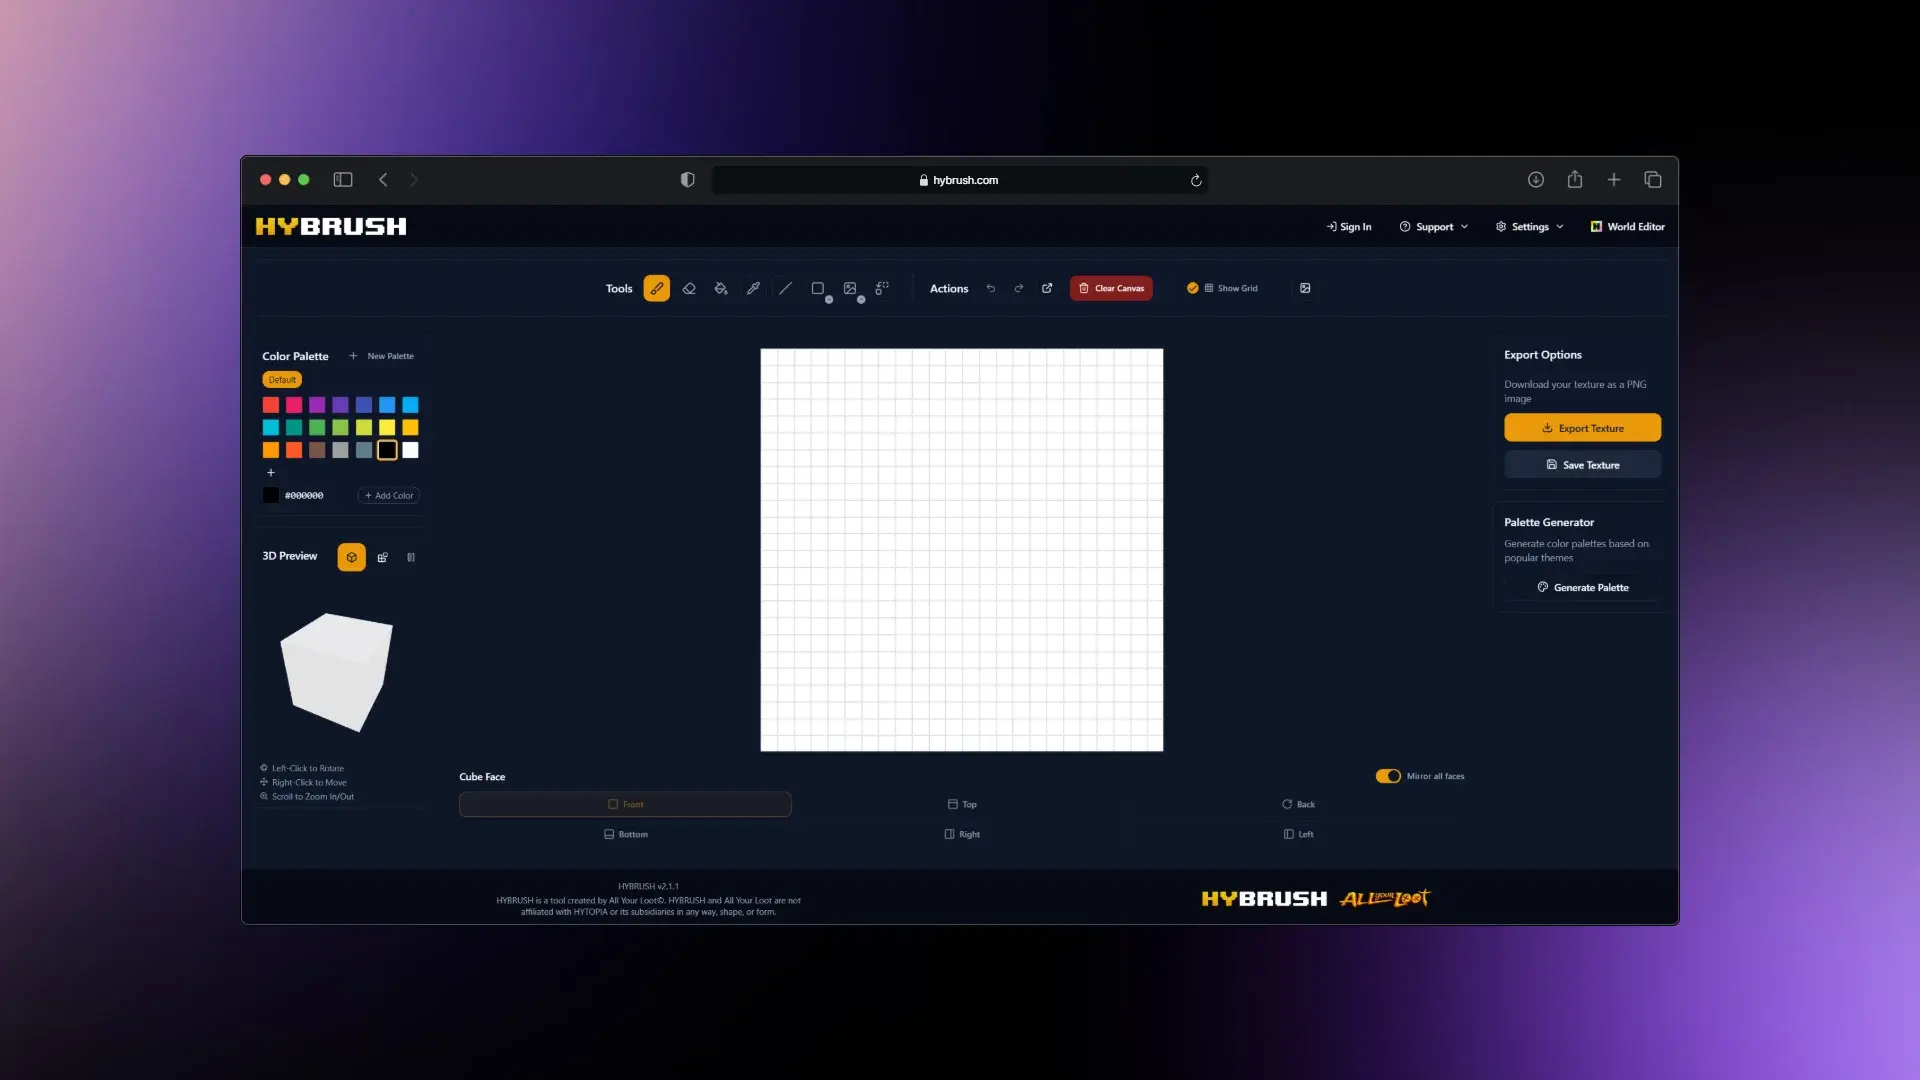The image size is (1920, 1080).
Task: Click Export Texture to download PNG
Action: click(x=1582, y=427)
